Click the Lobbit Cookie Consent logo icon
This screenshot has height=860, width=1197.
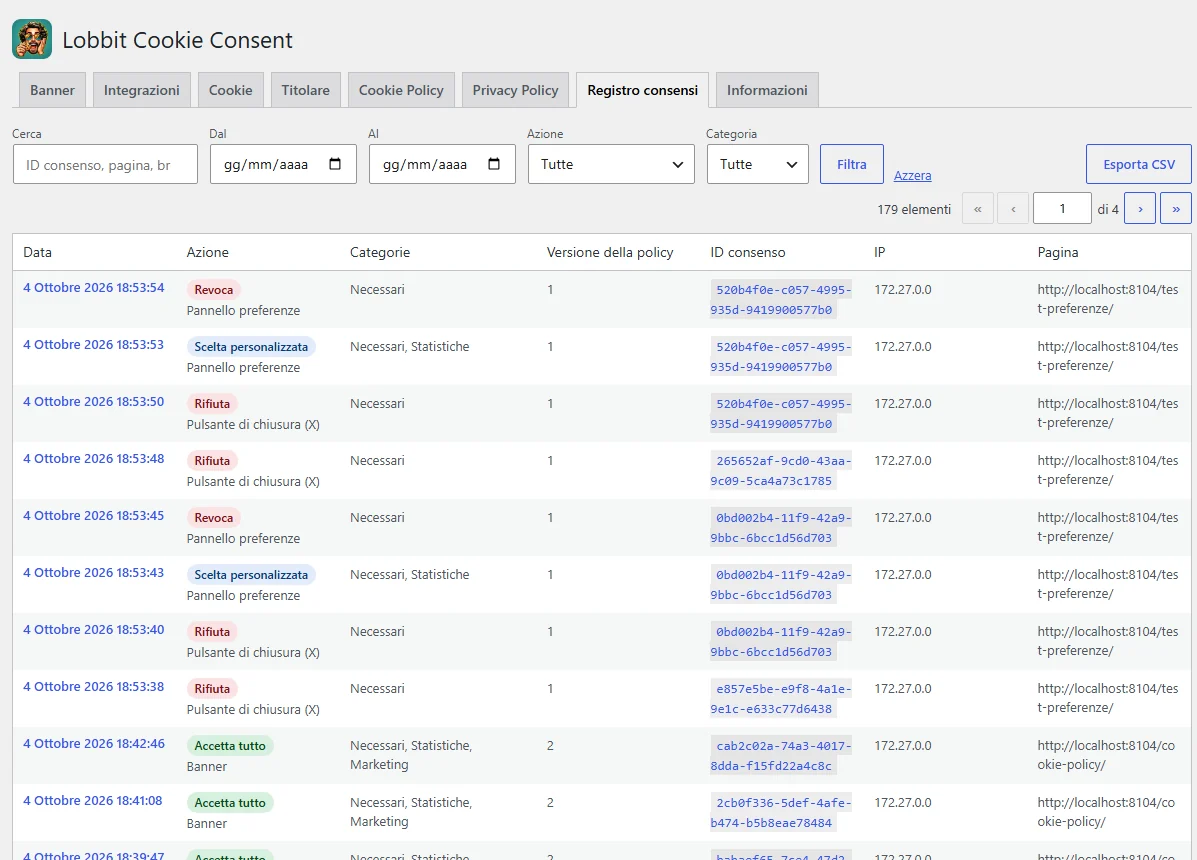point(32,40)
